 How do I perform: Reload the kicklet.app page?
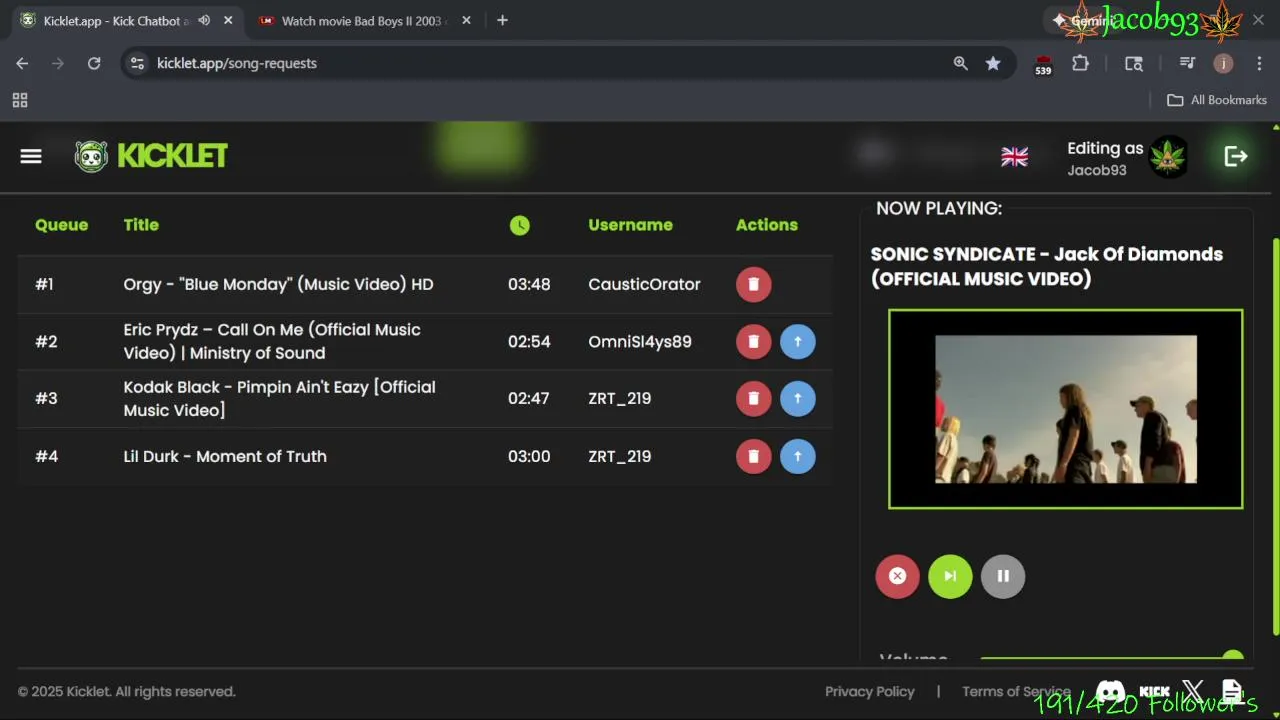point(94,63)
